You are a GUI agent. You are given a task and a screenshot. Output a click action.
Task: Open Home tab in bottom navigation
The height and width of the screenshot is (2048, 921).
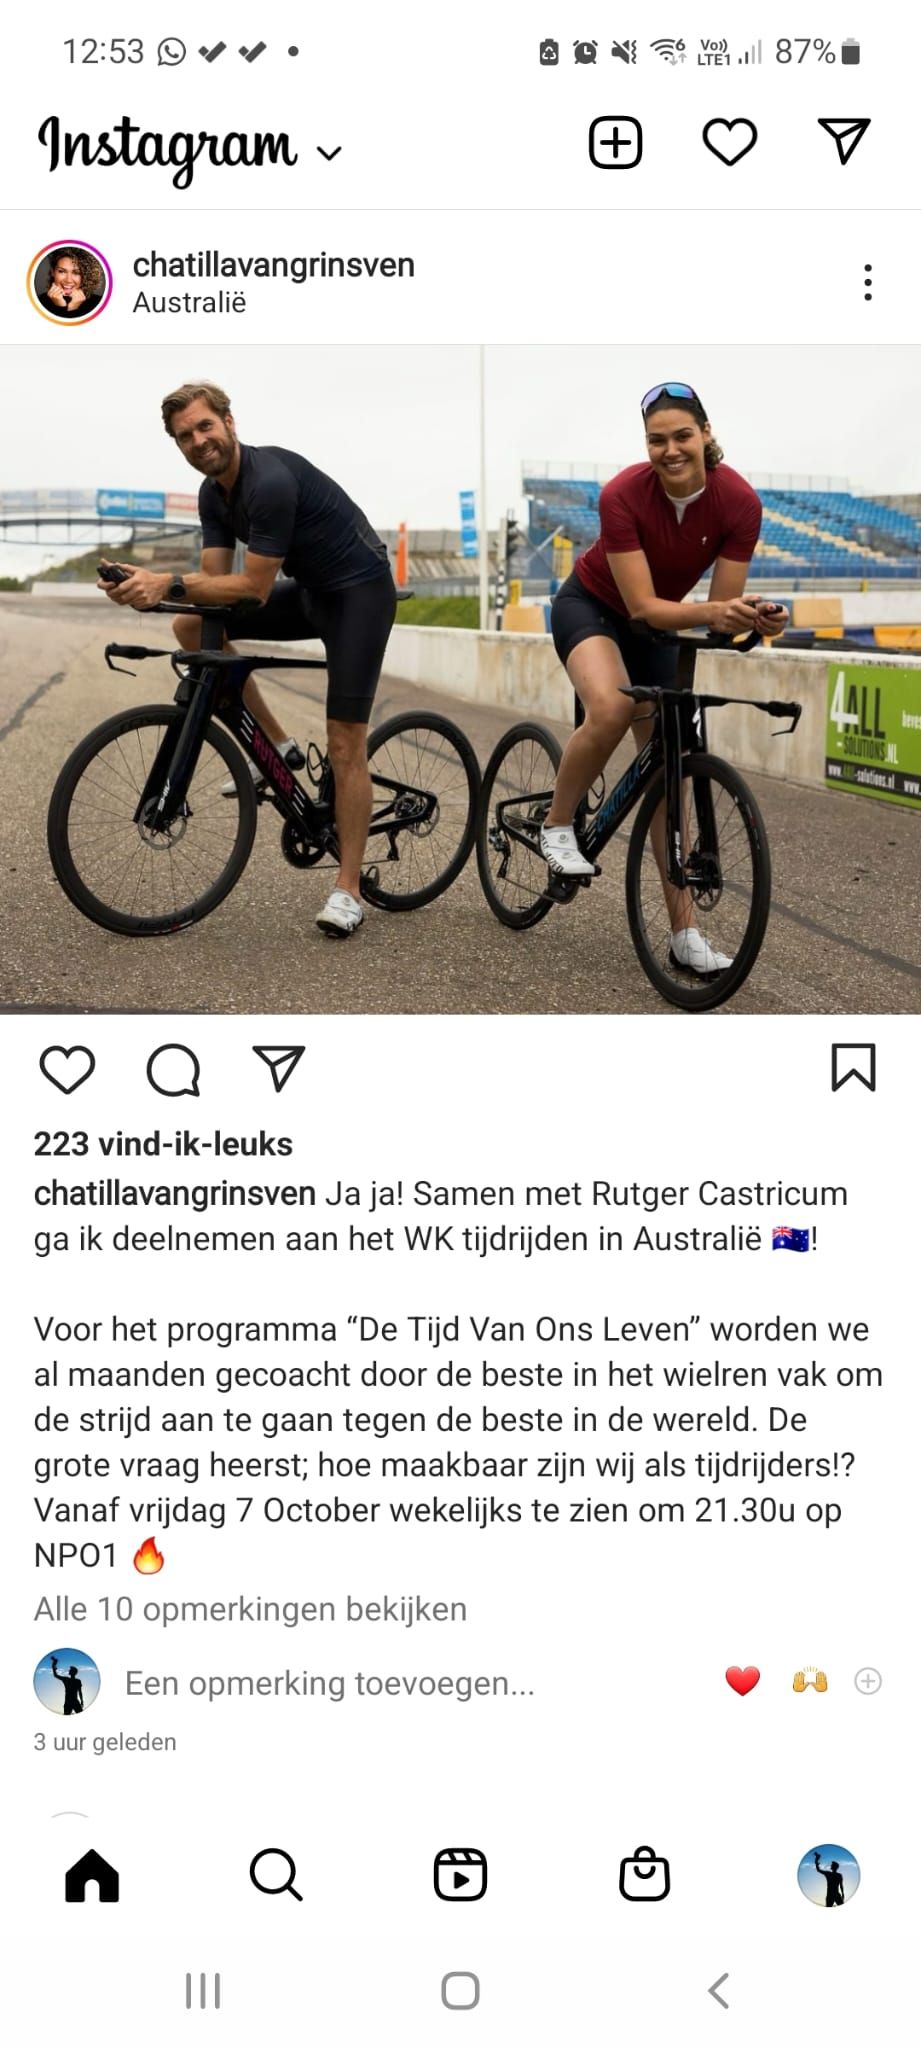tap(92, 1875)
